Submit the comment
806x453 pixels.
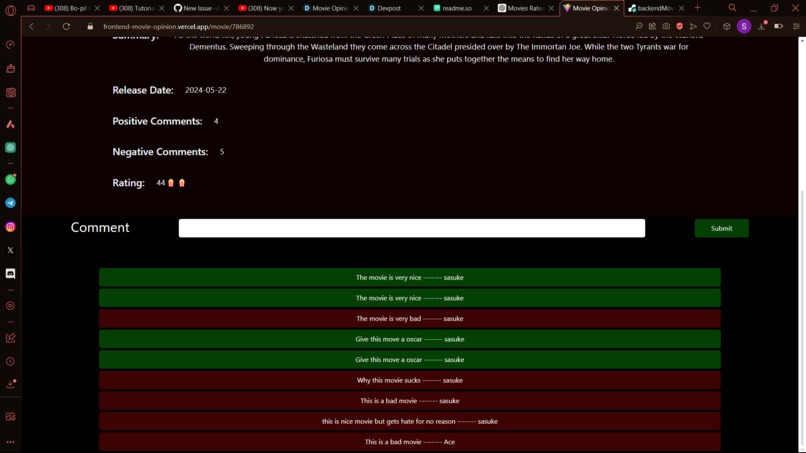coord(721,228)
